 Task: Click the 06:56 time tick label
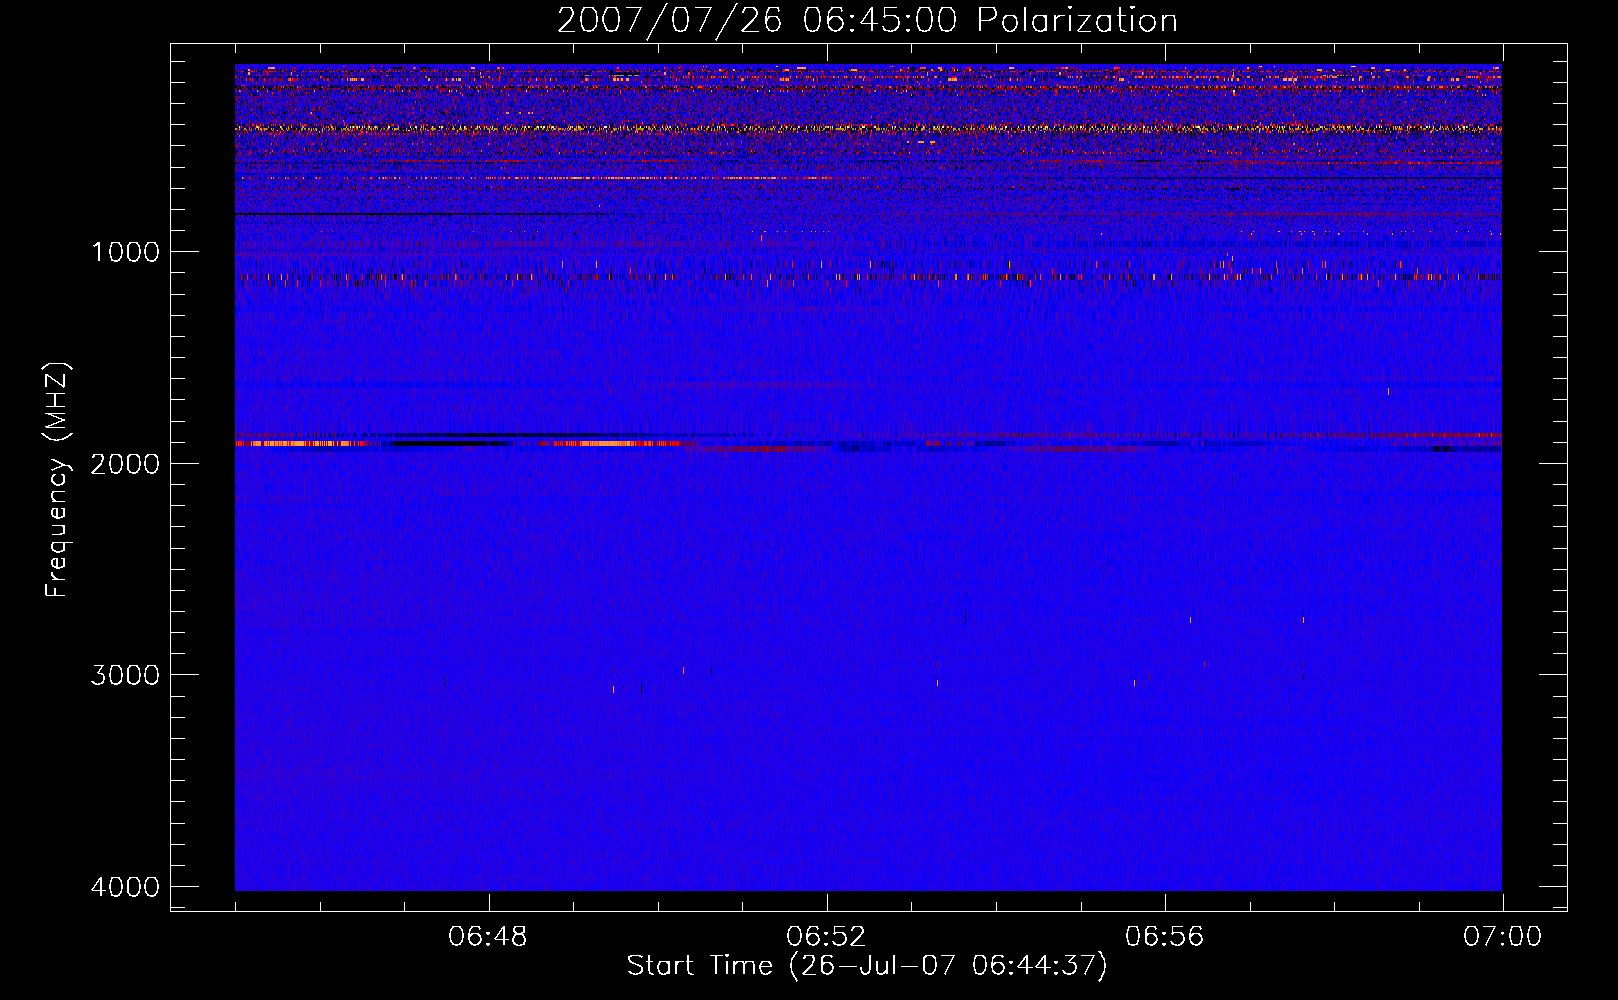tap(1164, 937)
